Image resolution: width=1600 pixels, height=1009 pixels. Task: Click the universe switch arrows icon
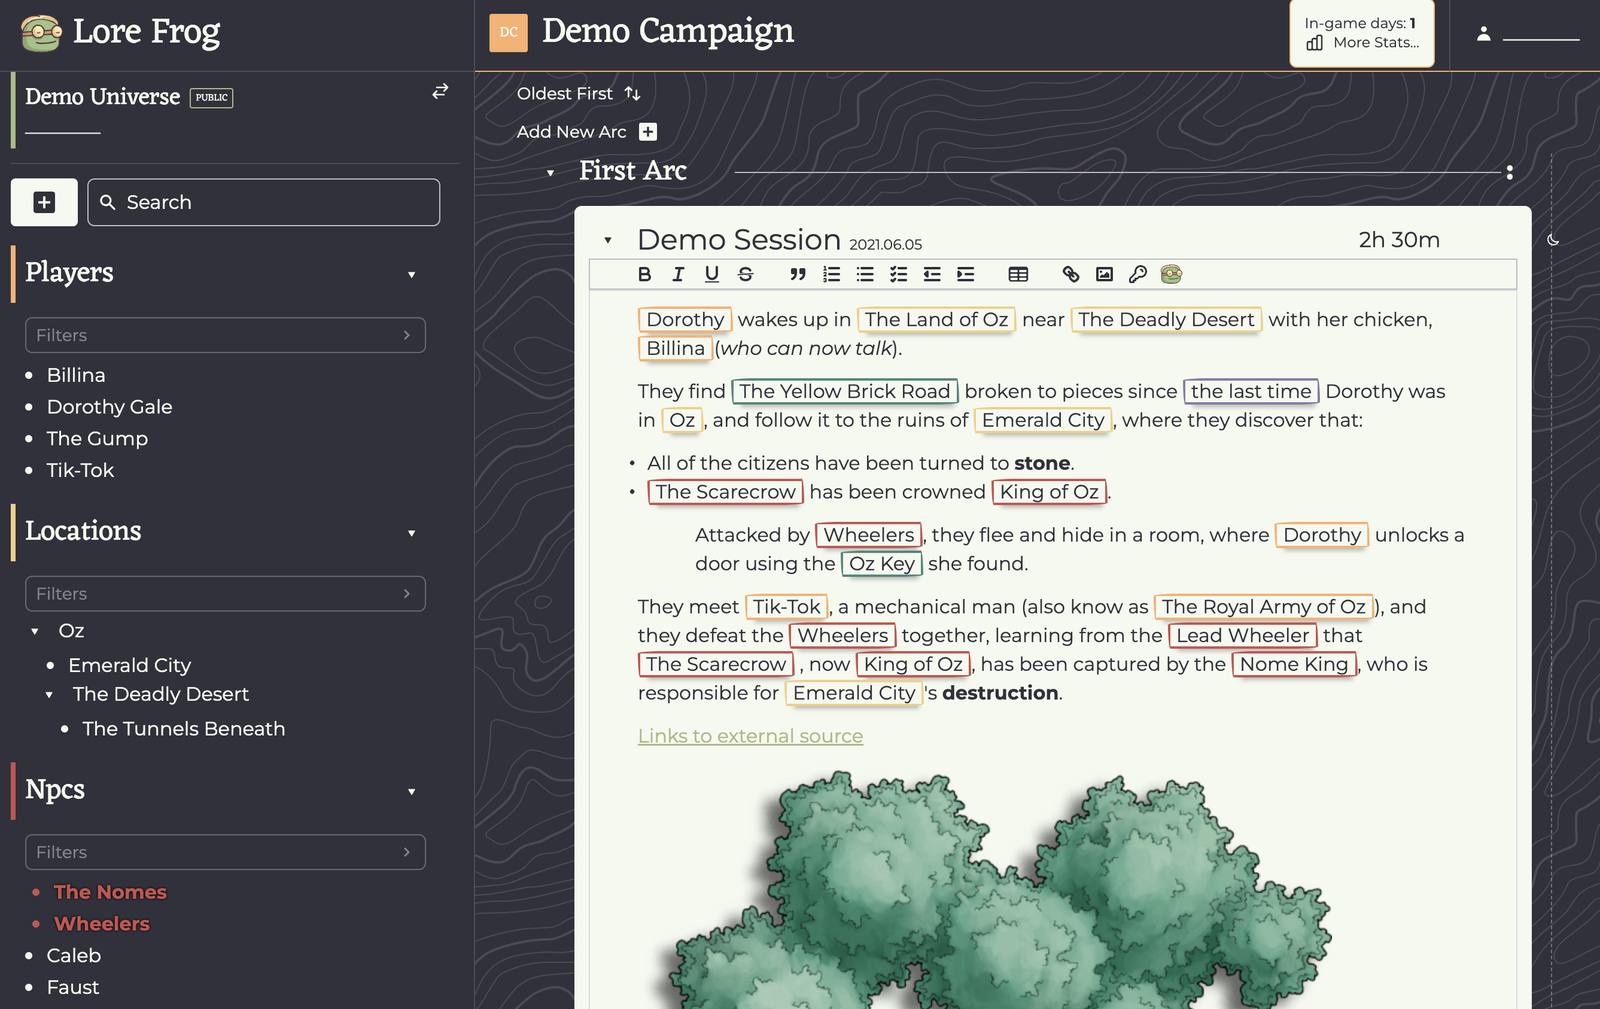(x=440, y=91)
